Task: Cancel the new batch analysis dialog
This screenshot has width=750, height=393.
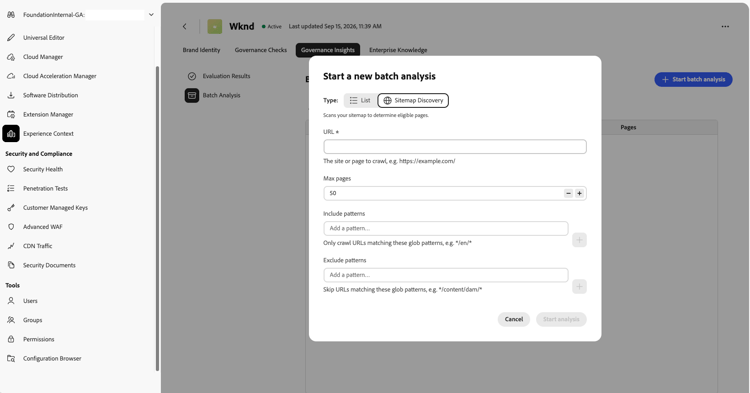Action: pyautogui.click(x=514, y=319)
